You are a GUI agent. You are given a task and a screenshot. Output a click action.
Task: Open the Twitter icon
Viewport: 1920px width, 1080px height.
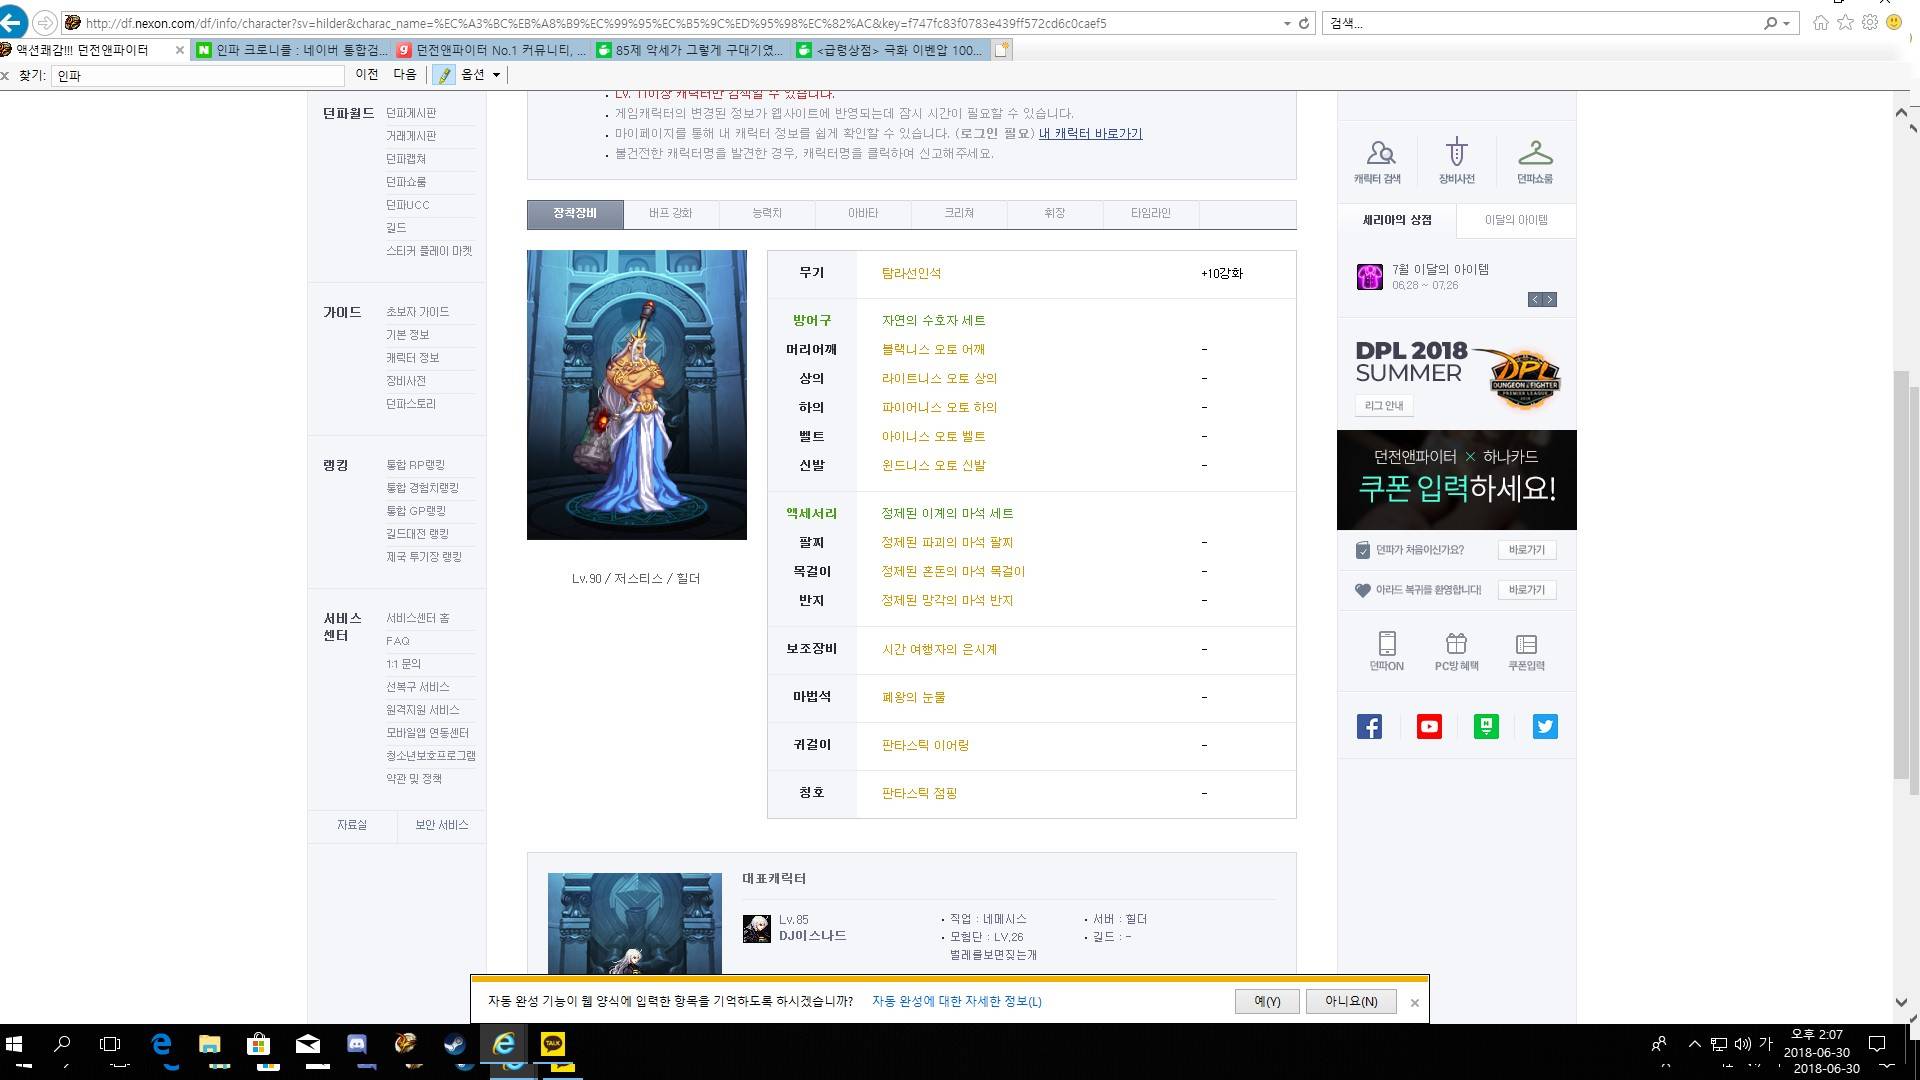point(1545,727)
